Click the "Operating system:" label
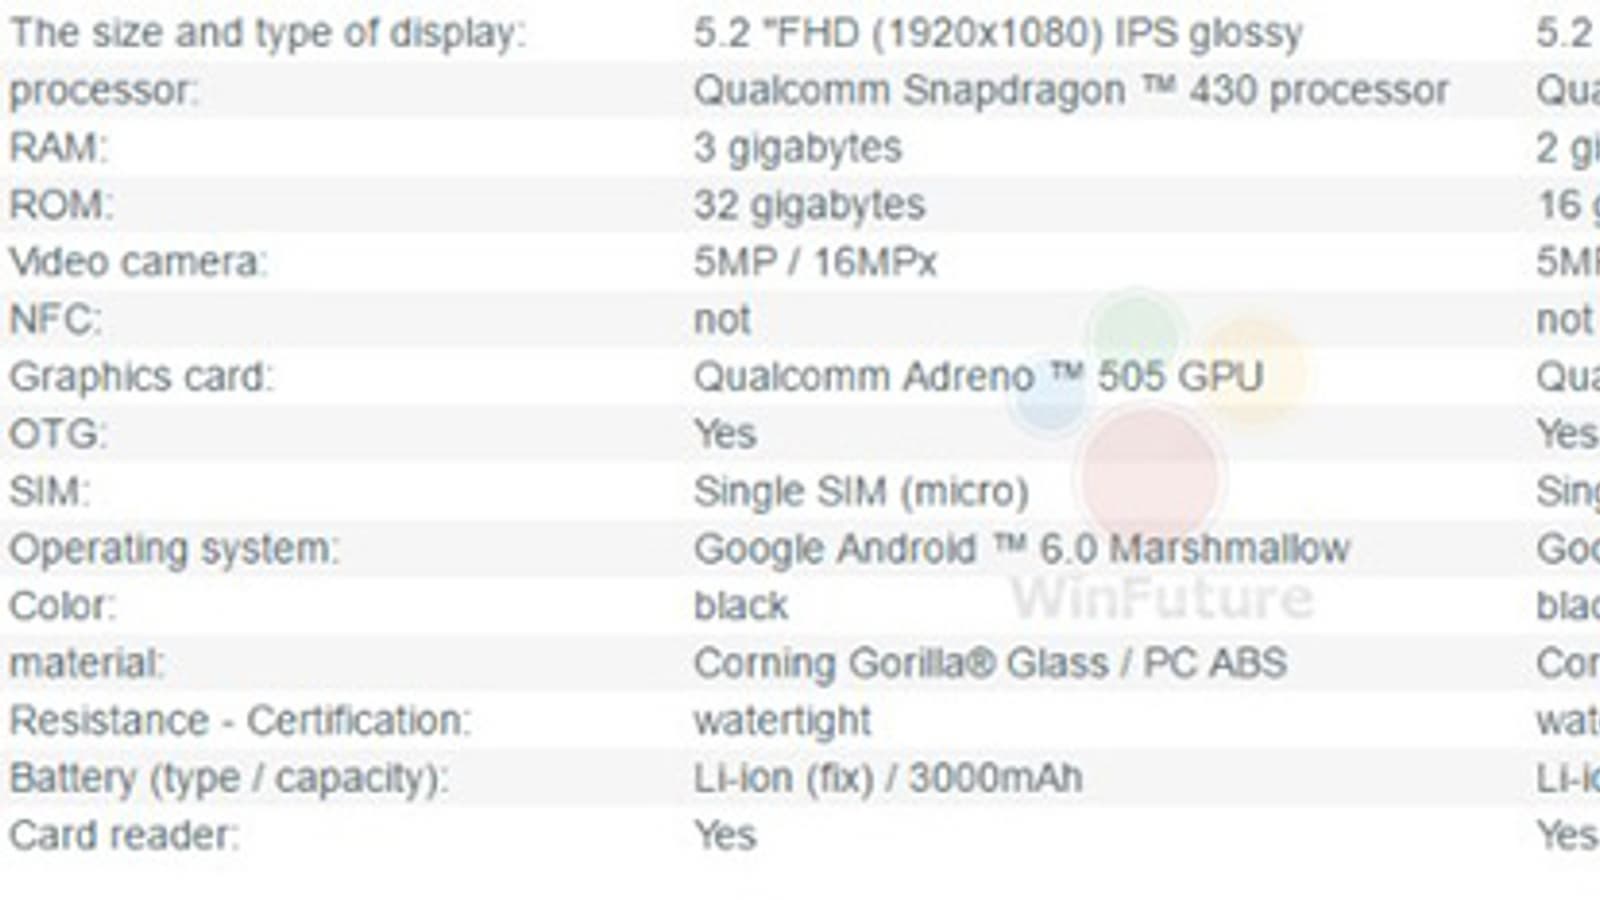The width and height of the screenshot is (1600, 900). tap(174, 549)
